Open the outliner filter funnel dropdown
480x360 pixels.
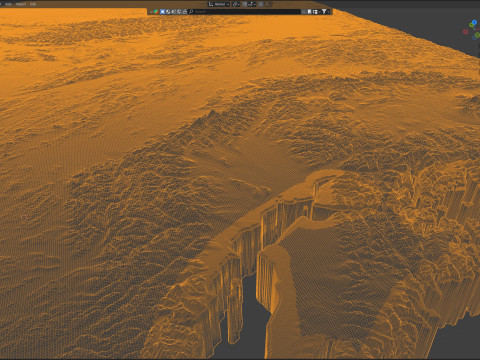pos(325,12)
